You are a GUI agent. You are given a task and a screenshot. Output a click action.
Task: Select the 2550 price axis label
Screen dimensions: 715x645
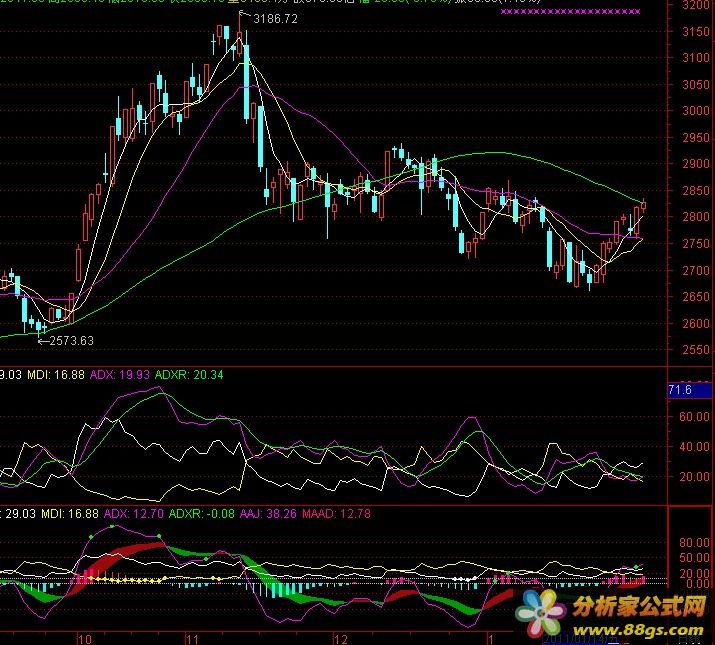tap(695, 350)
